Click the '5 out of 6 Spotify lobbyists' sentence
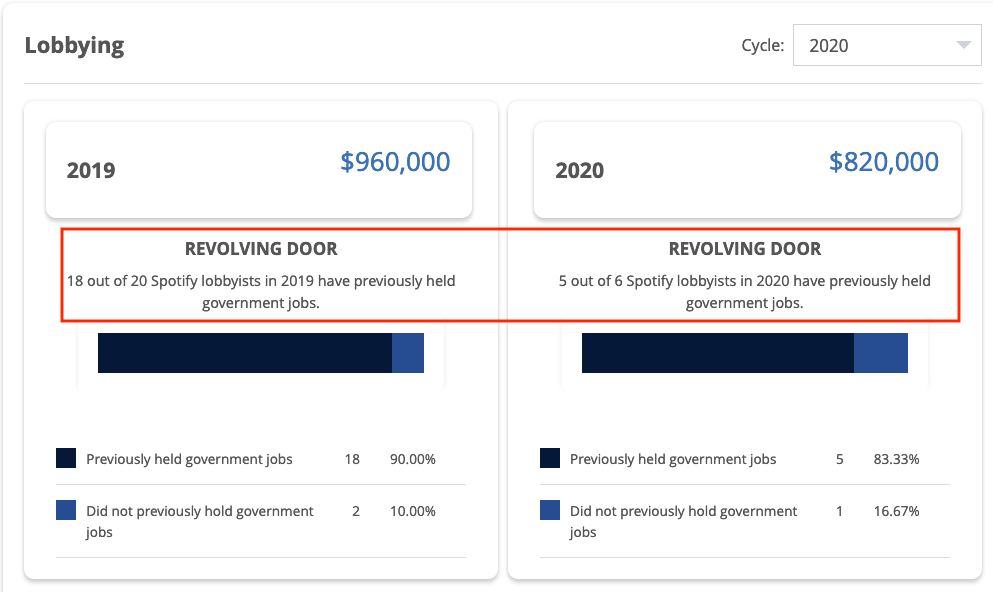The width and height of the screenshot is (993, 592). click(745, 291)
